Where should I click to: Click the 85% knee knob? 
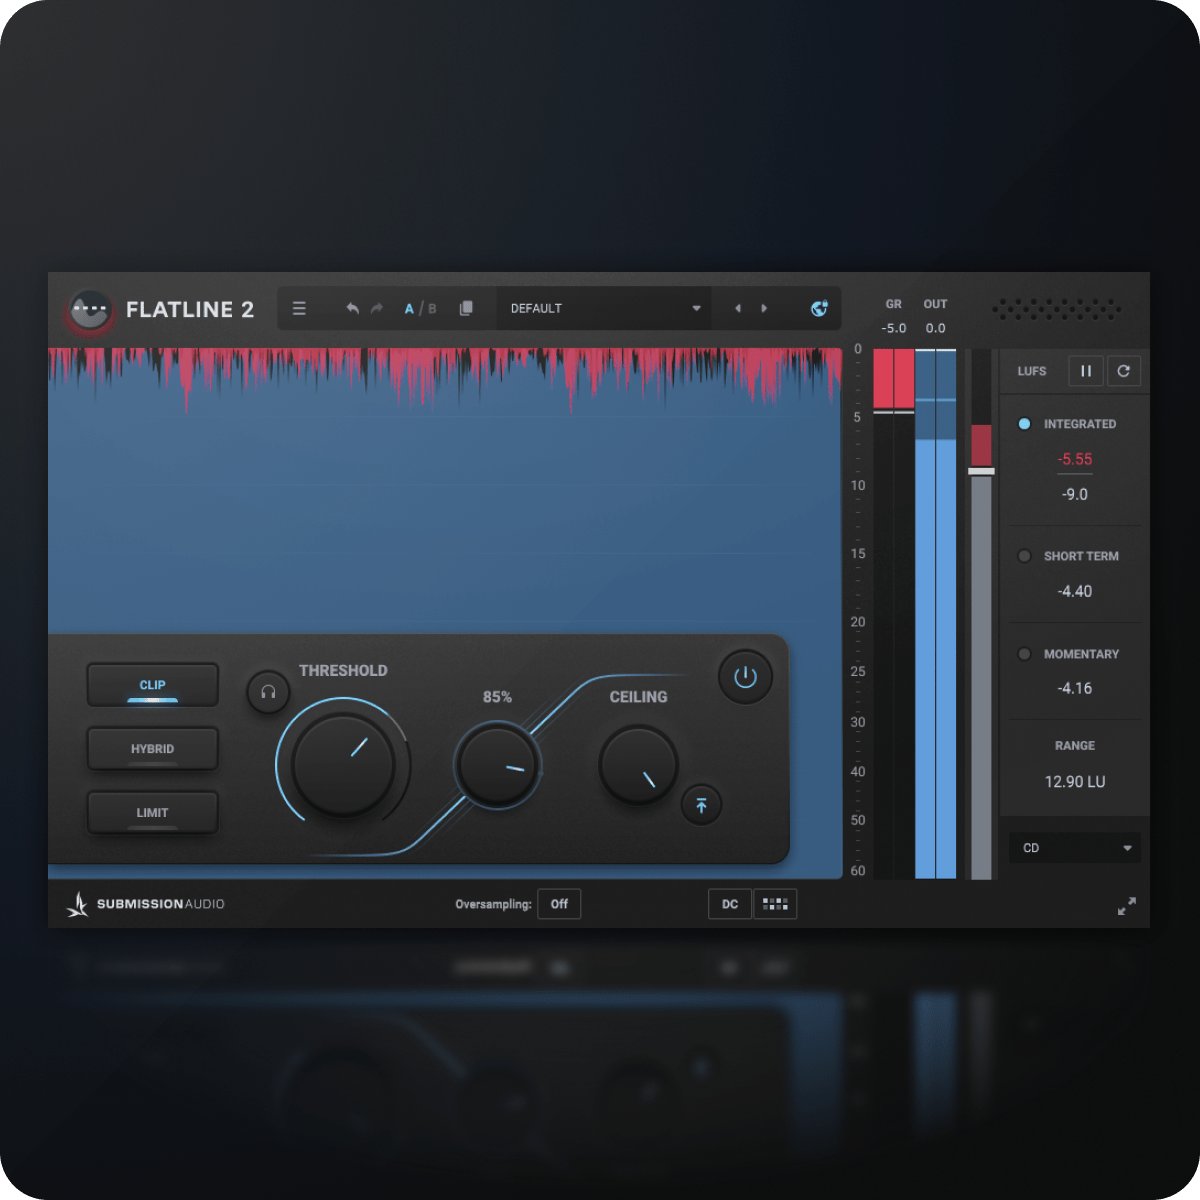coord(497,767)
